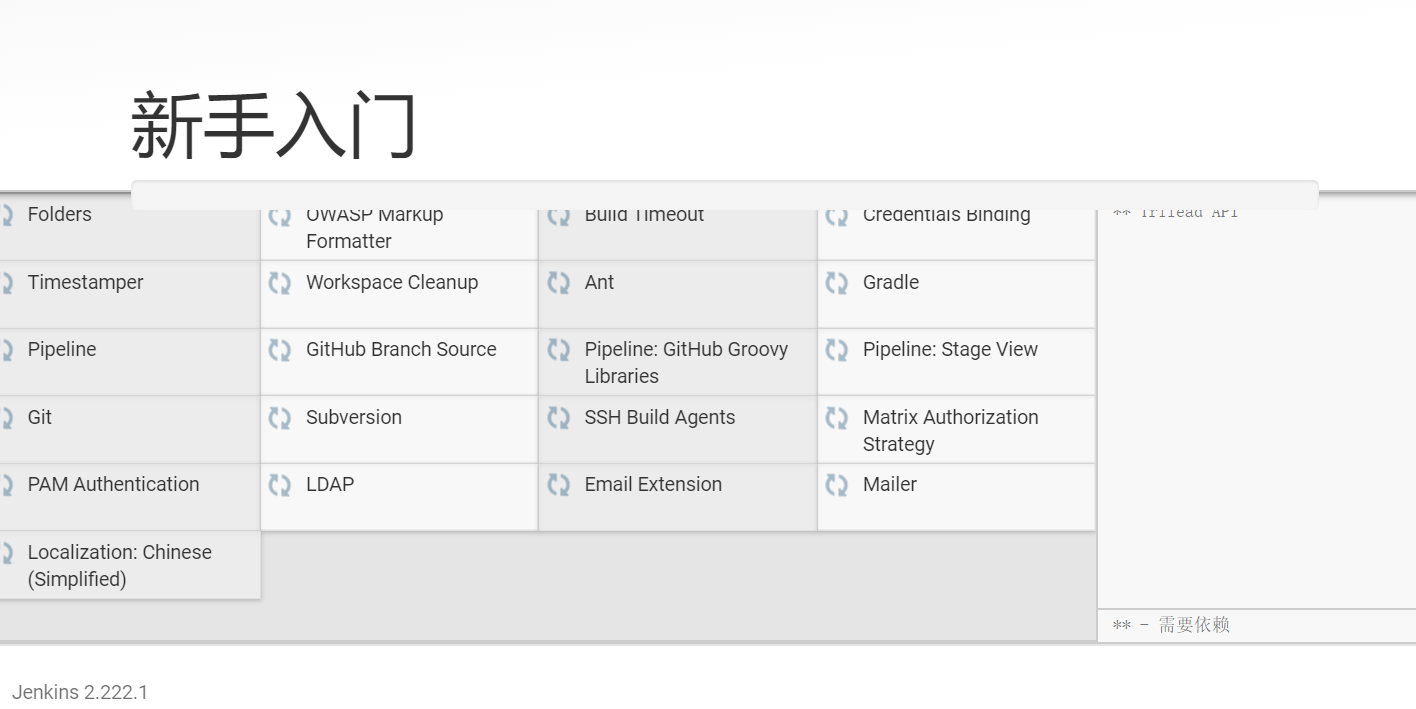Viewport: 1416px width, 709px height.
Task: Click the pending icon next to Mailer
Action: click(836, 485)
